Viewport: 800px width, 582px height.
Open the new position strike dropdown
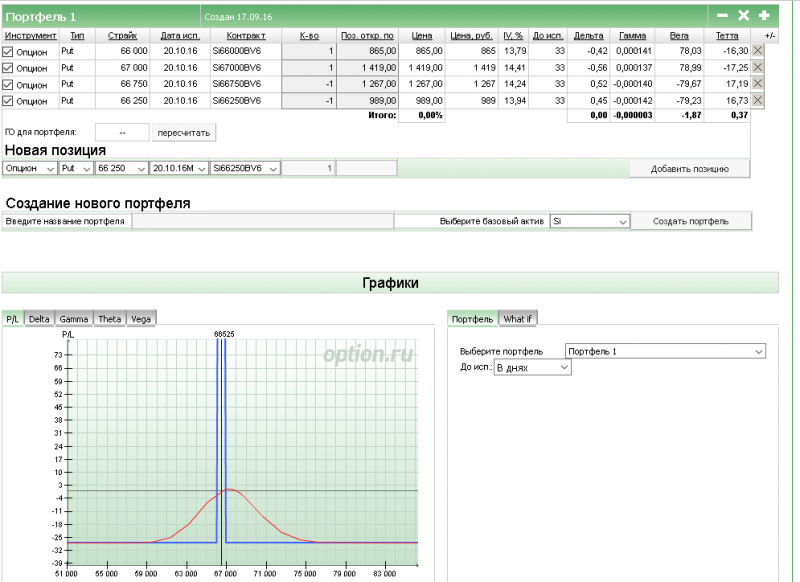[120, 169]
